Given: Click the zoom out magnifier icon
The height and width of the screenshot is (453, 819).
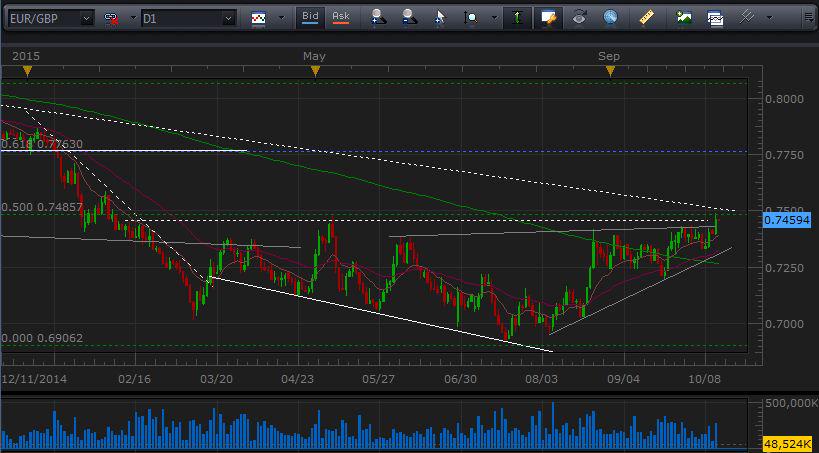Looking at the screenshot, I should tap(409, 18).
